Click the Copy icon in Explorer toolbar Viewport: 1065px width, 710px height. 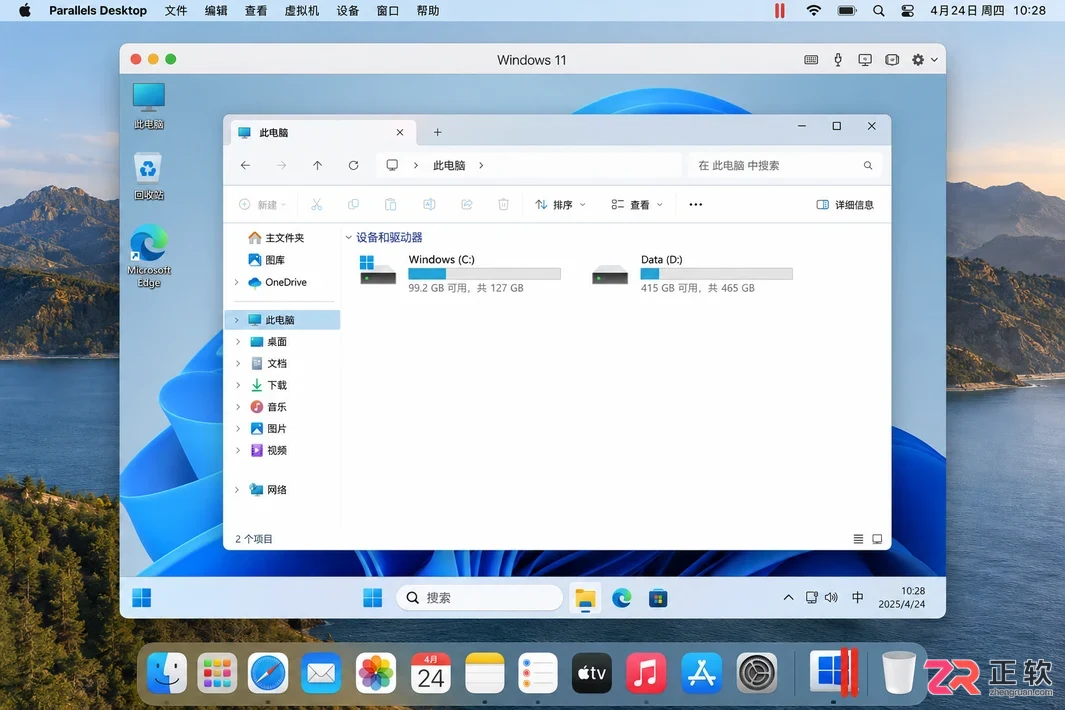coord(353,205)
